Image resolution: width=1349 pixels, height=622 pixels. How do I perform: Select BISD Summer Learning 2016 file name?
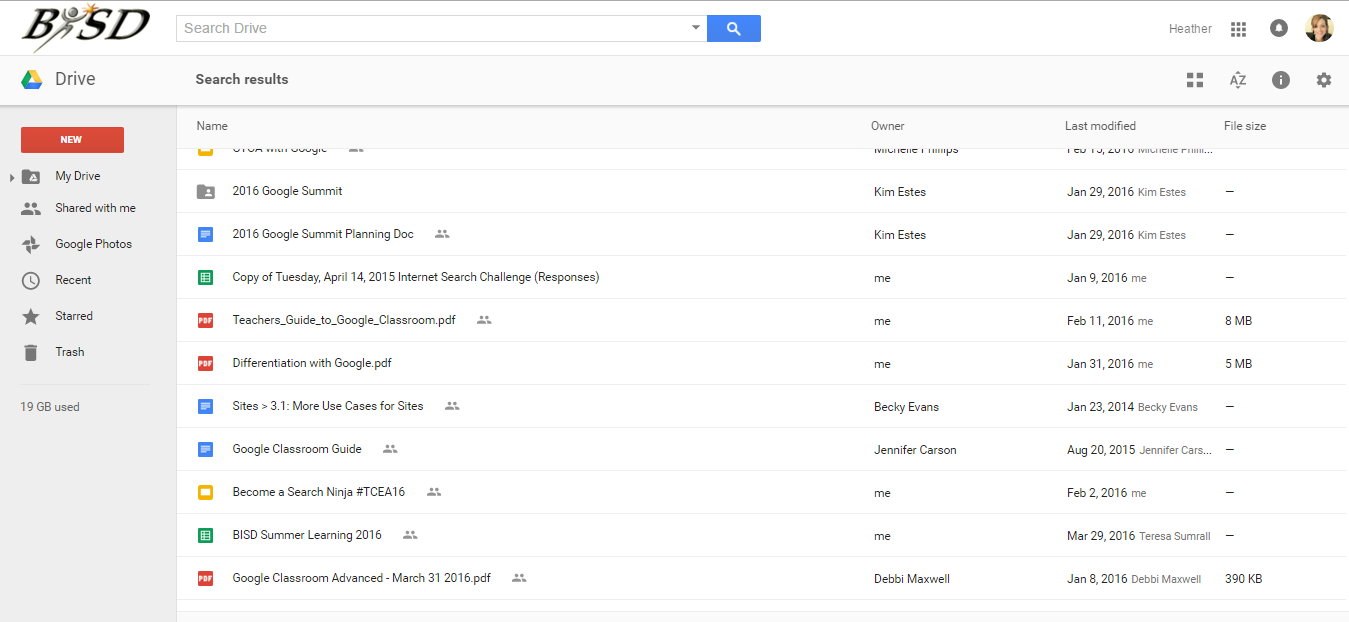coord(307,535)
